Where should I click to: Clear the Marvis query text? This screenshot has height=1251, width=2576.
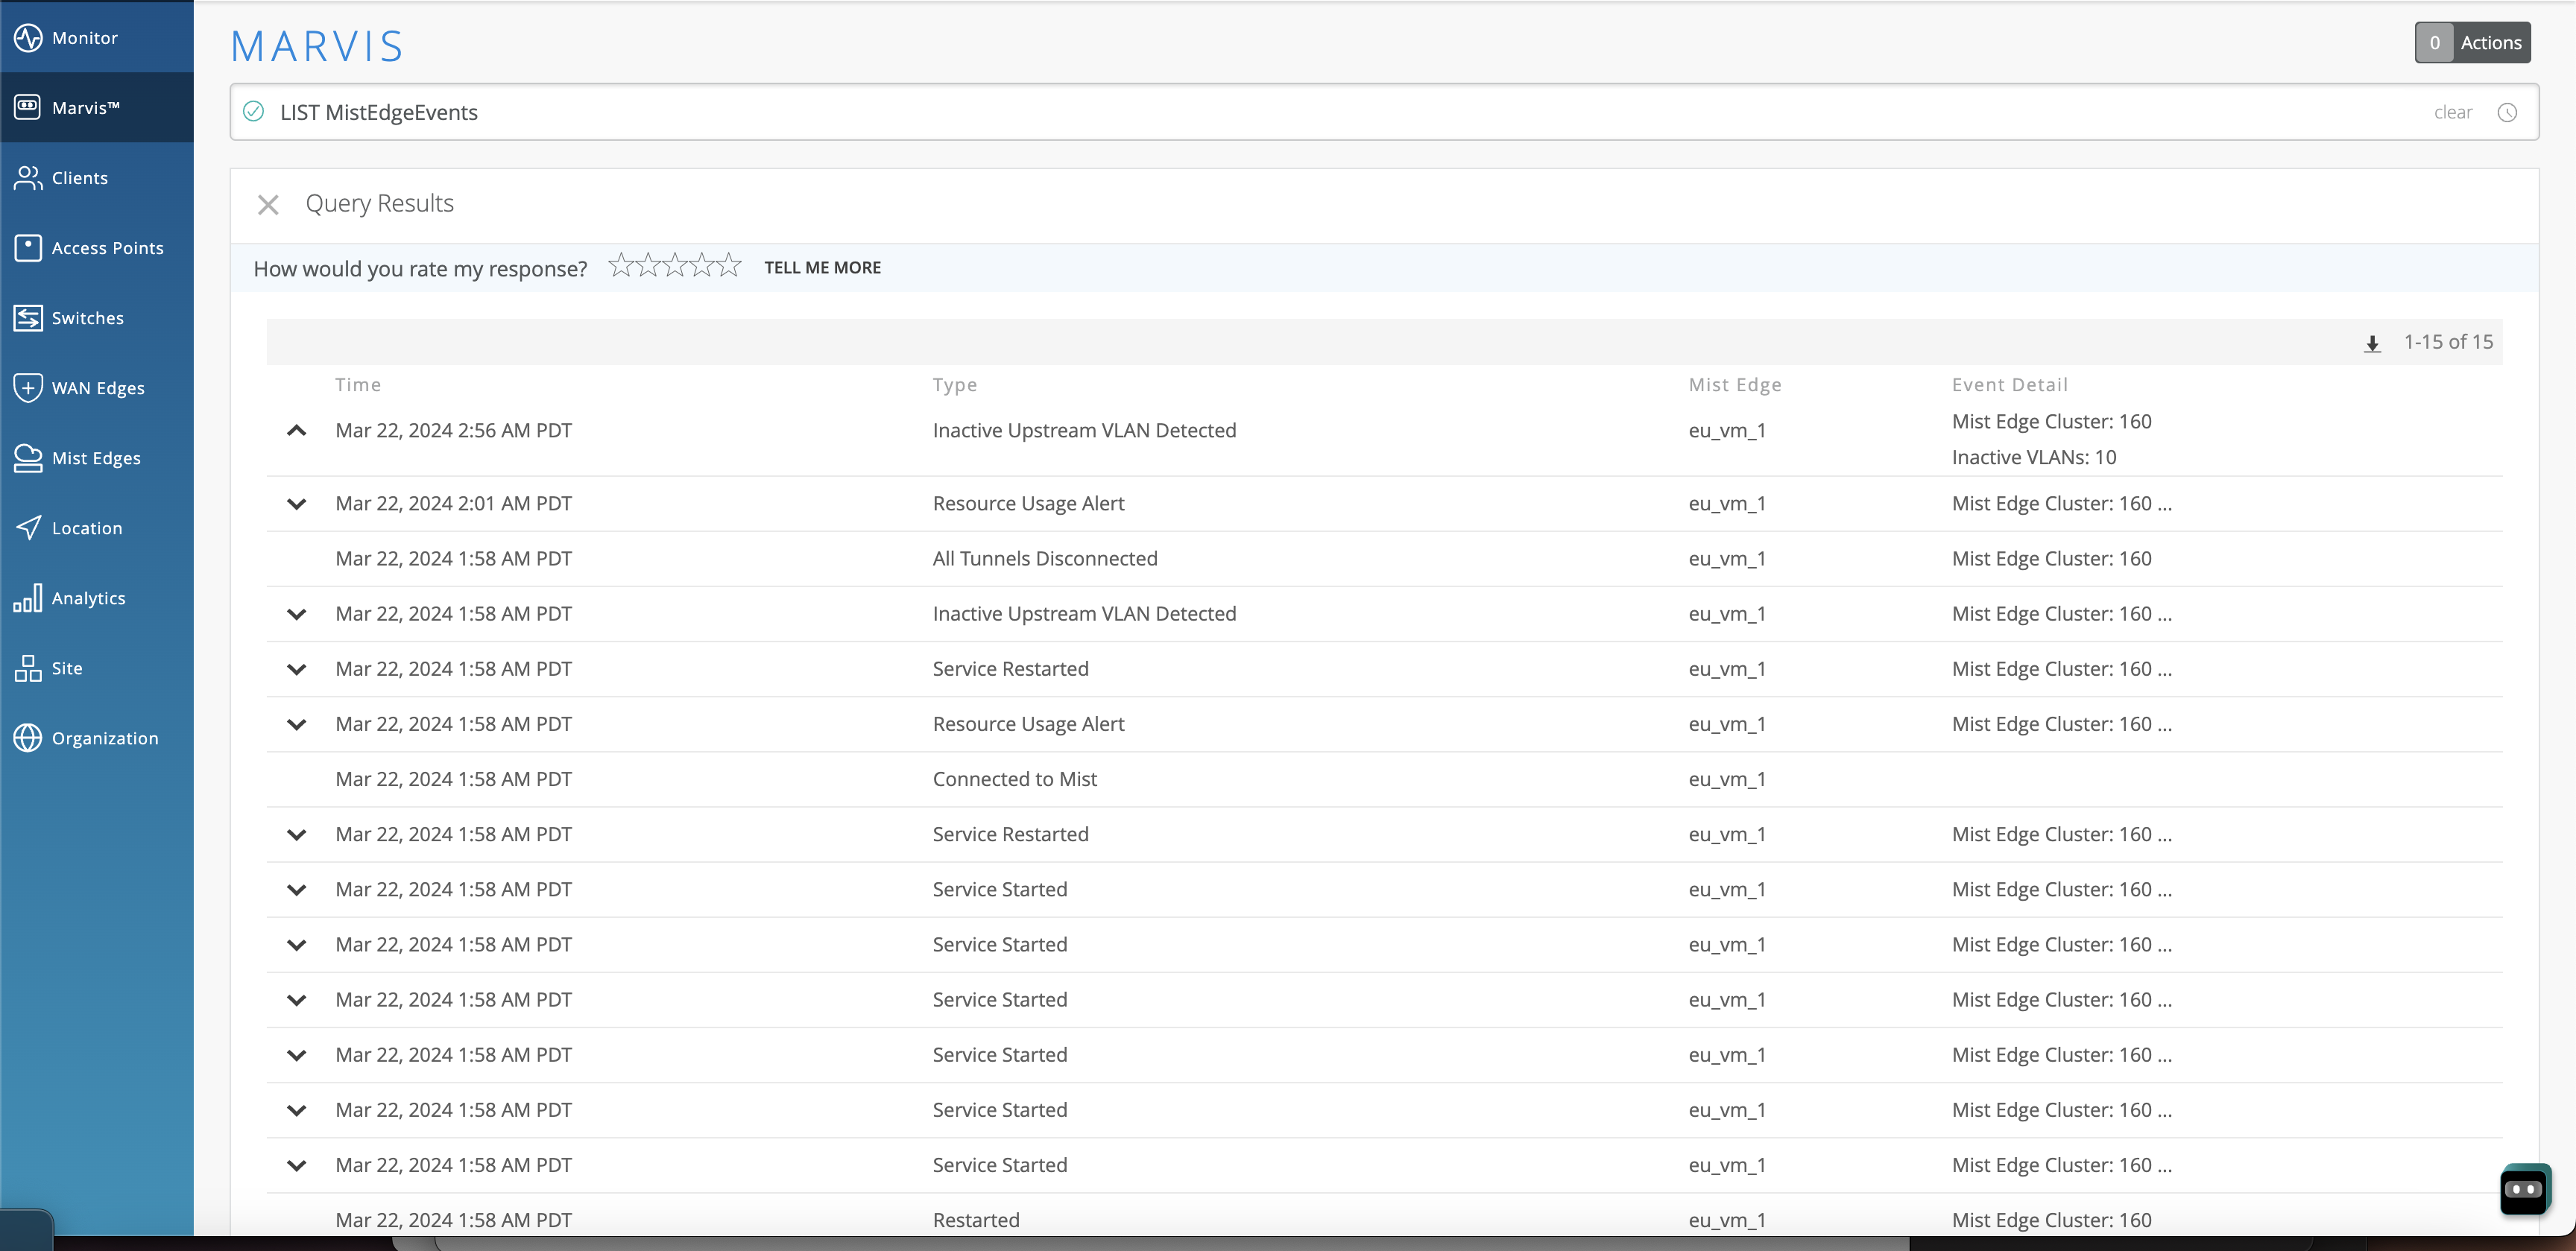tap(2452, 112)
